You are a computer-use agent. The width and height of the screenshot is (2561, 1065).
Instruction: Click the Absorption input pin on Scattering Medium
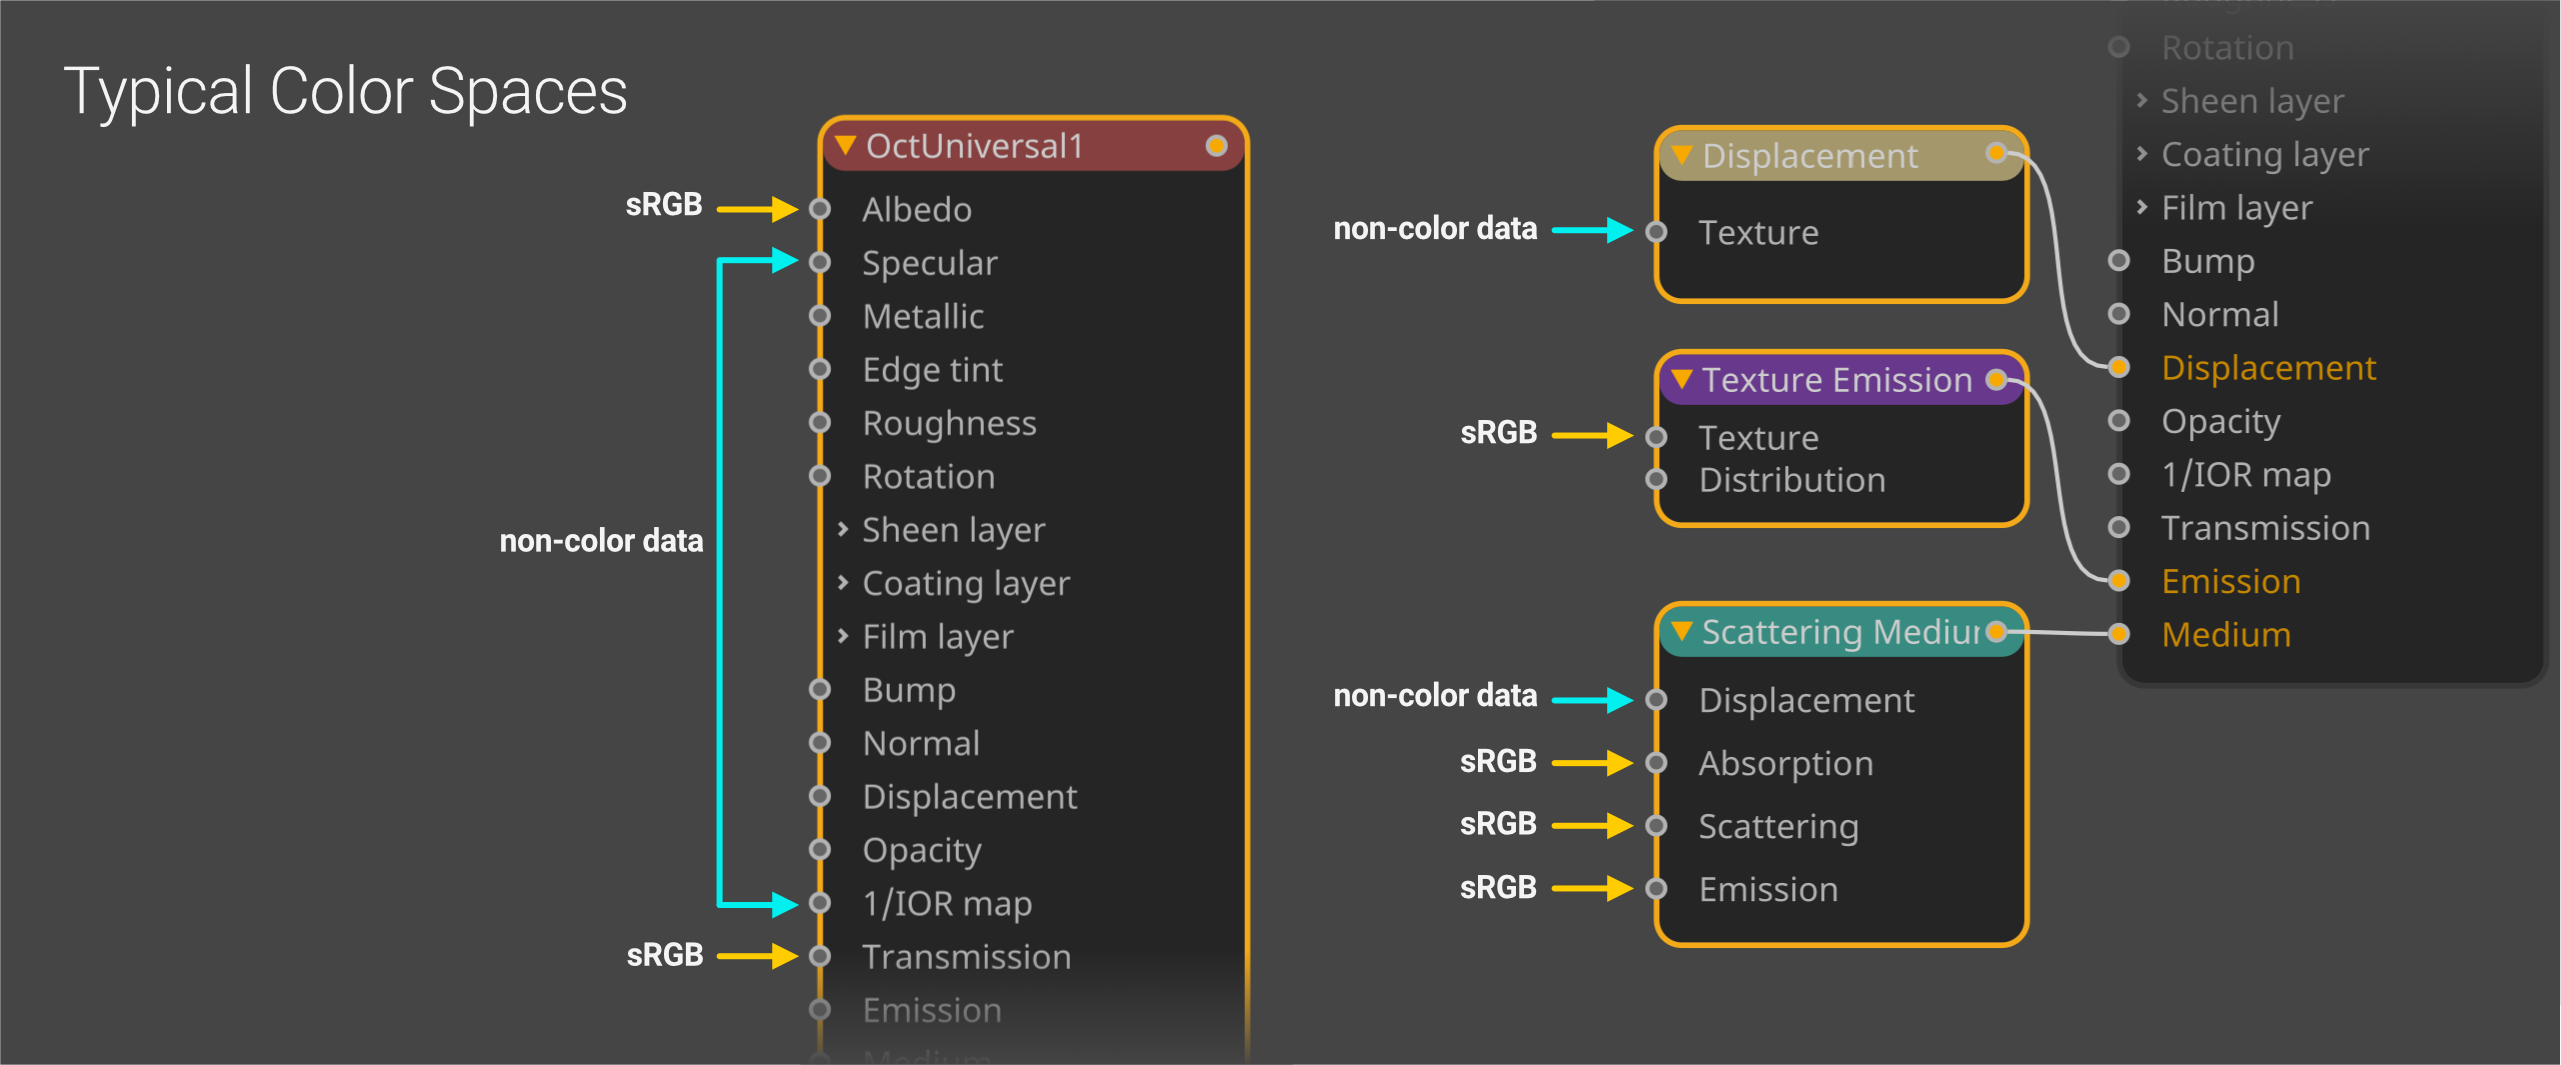pos(1657,763)
